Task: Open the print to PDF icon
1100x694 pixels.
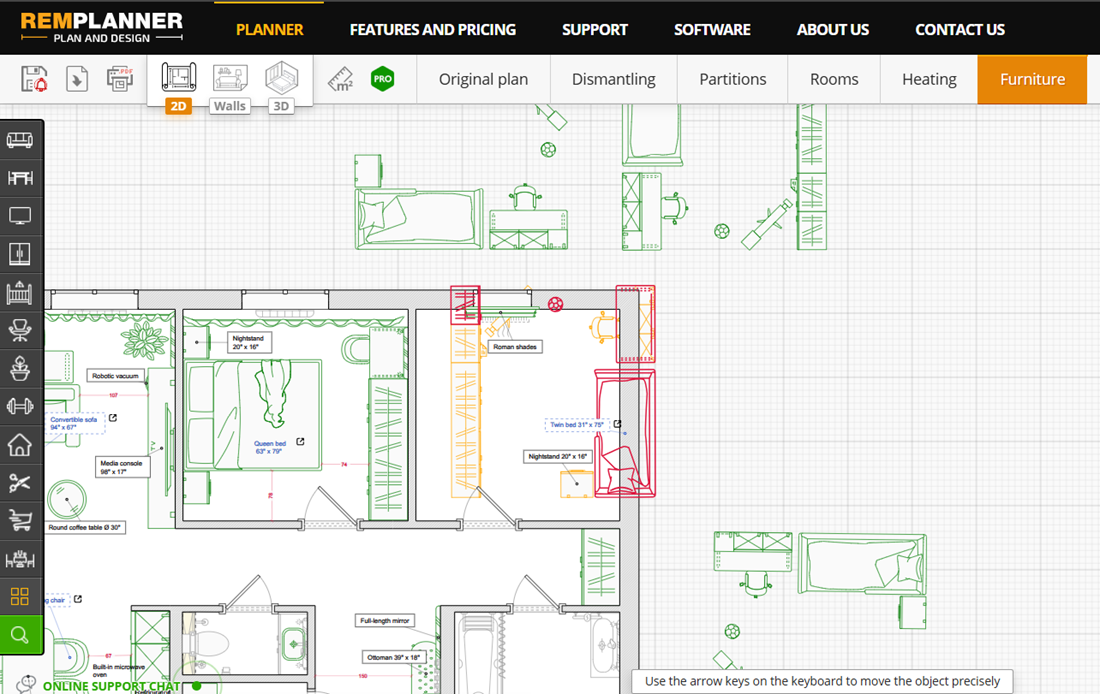Action: coord(119,78)
